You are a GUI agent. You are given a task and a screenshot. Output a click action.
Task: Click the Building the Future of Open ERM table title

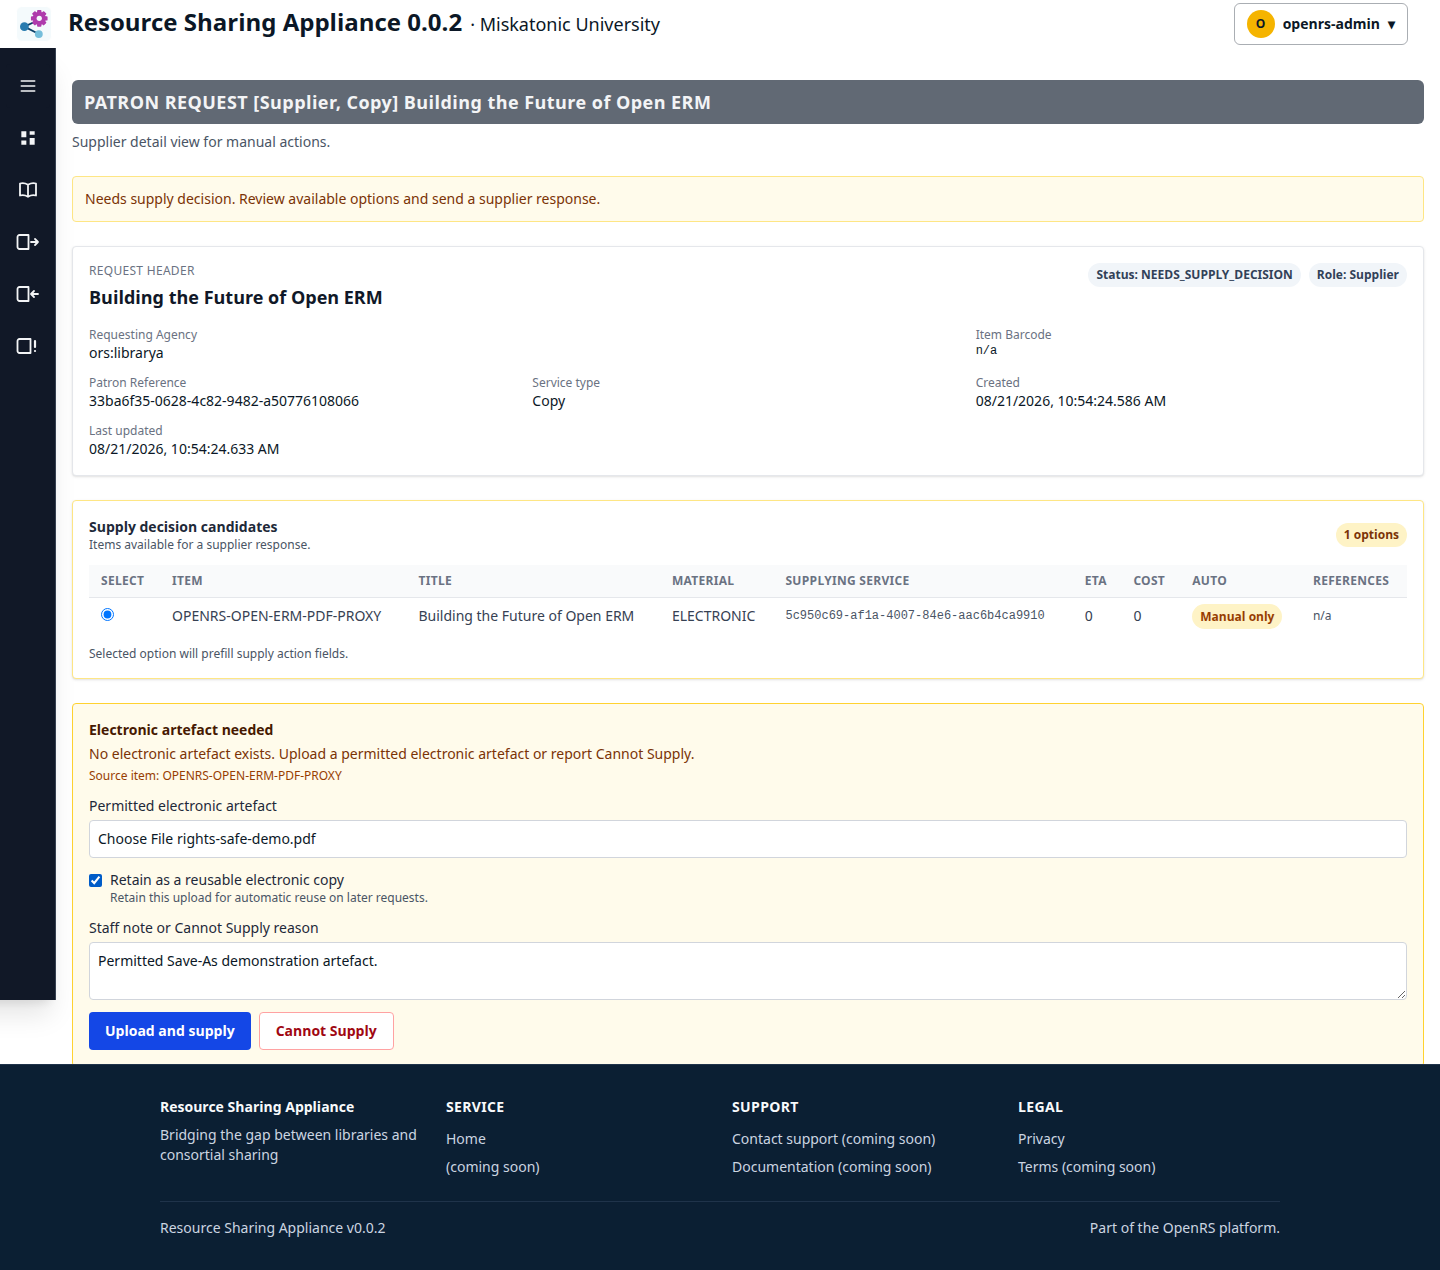526,616
